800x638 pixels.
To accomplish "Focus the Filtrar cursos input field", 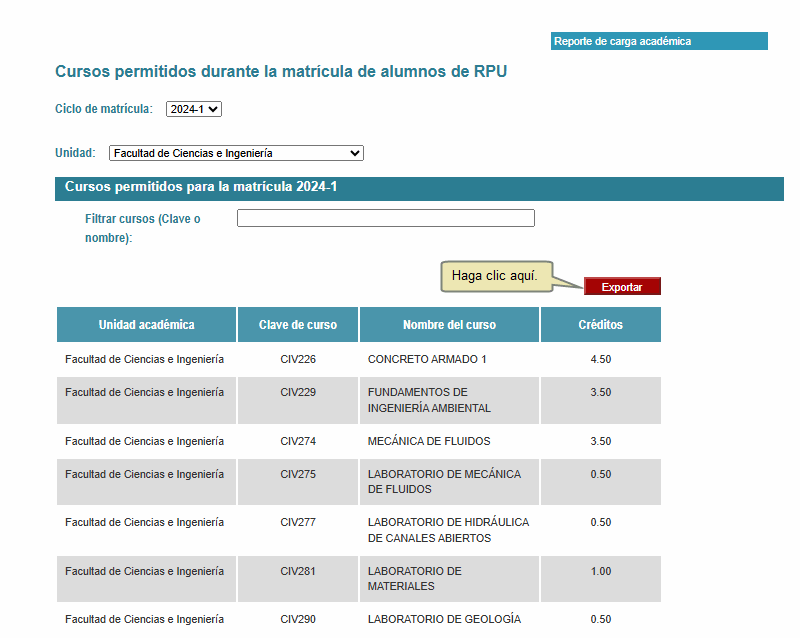I will [x=386, y=218].
